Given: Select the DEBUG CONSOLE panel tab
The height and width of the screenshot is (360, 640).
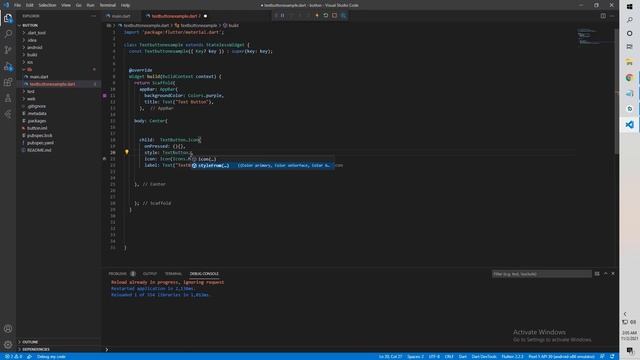Looking at the screenshot, I should (204, 273).
